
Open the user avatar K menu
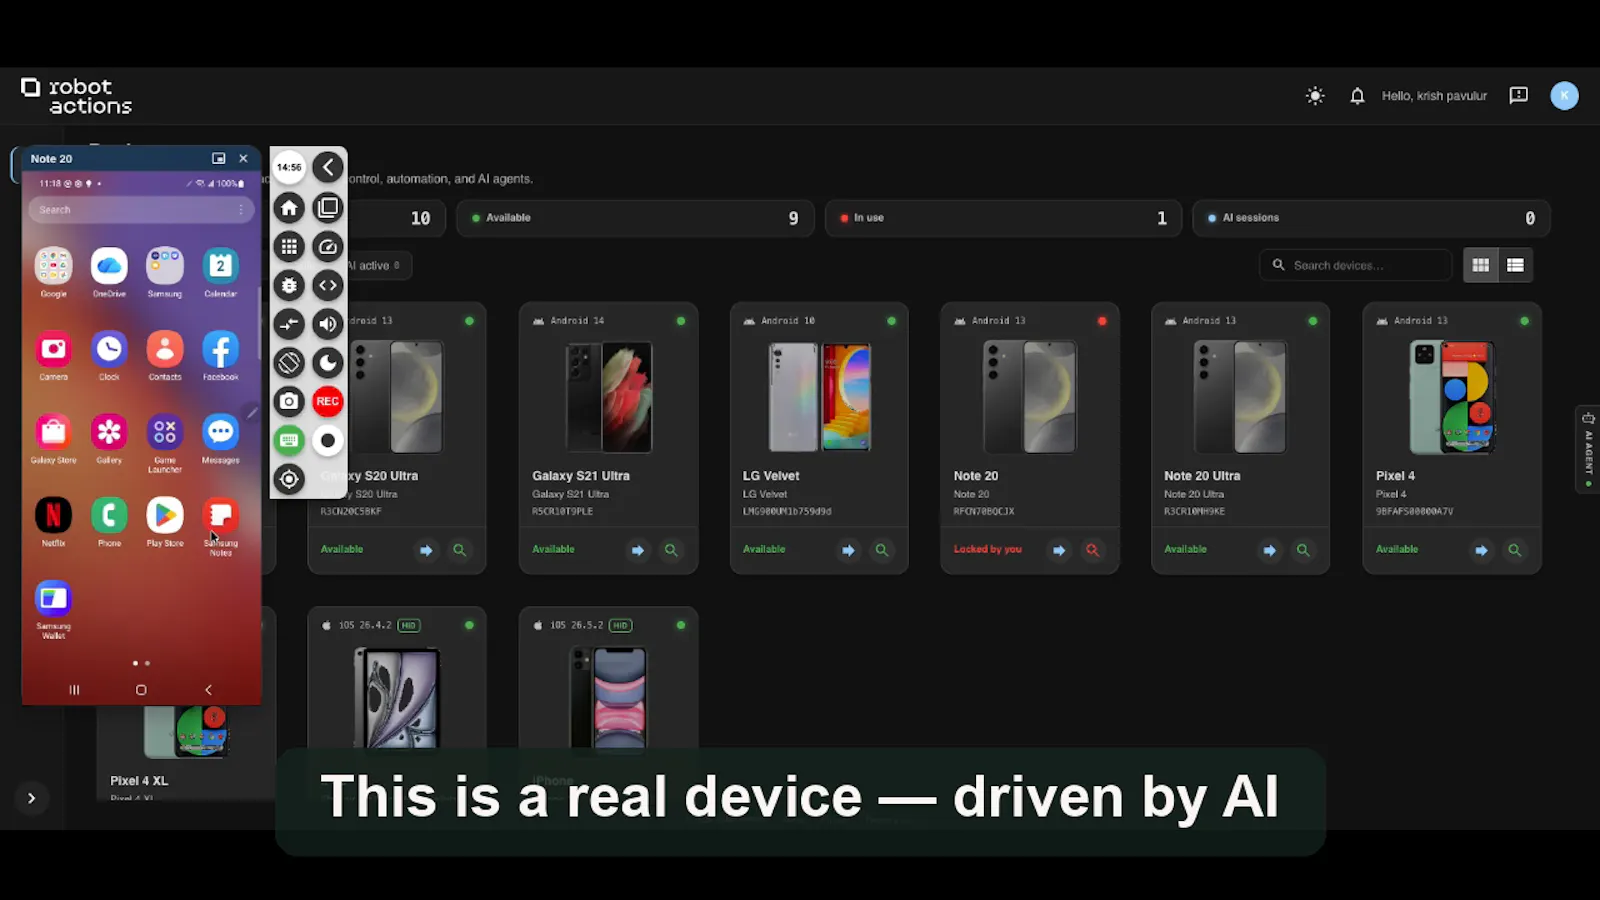pos(1565,96)
